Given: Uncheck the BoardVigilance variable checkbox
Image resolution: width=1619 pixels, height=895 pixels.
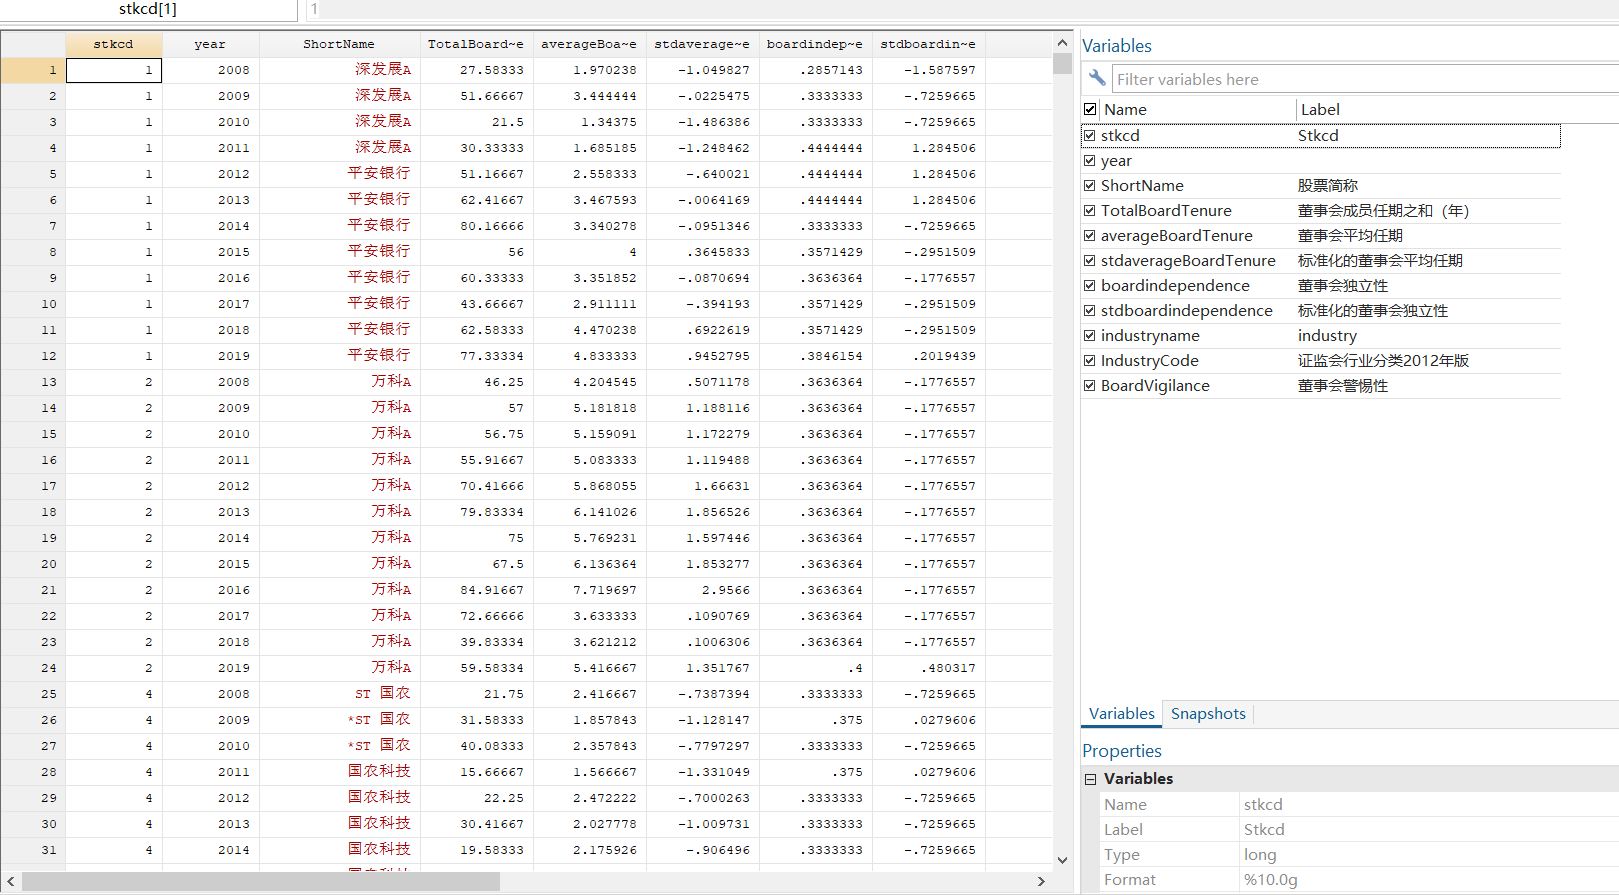Looking at the screenshot, I should coord(1090,385).
